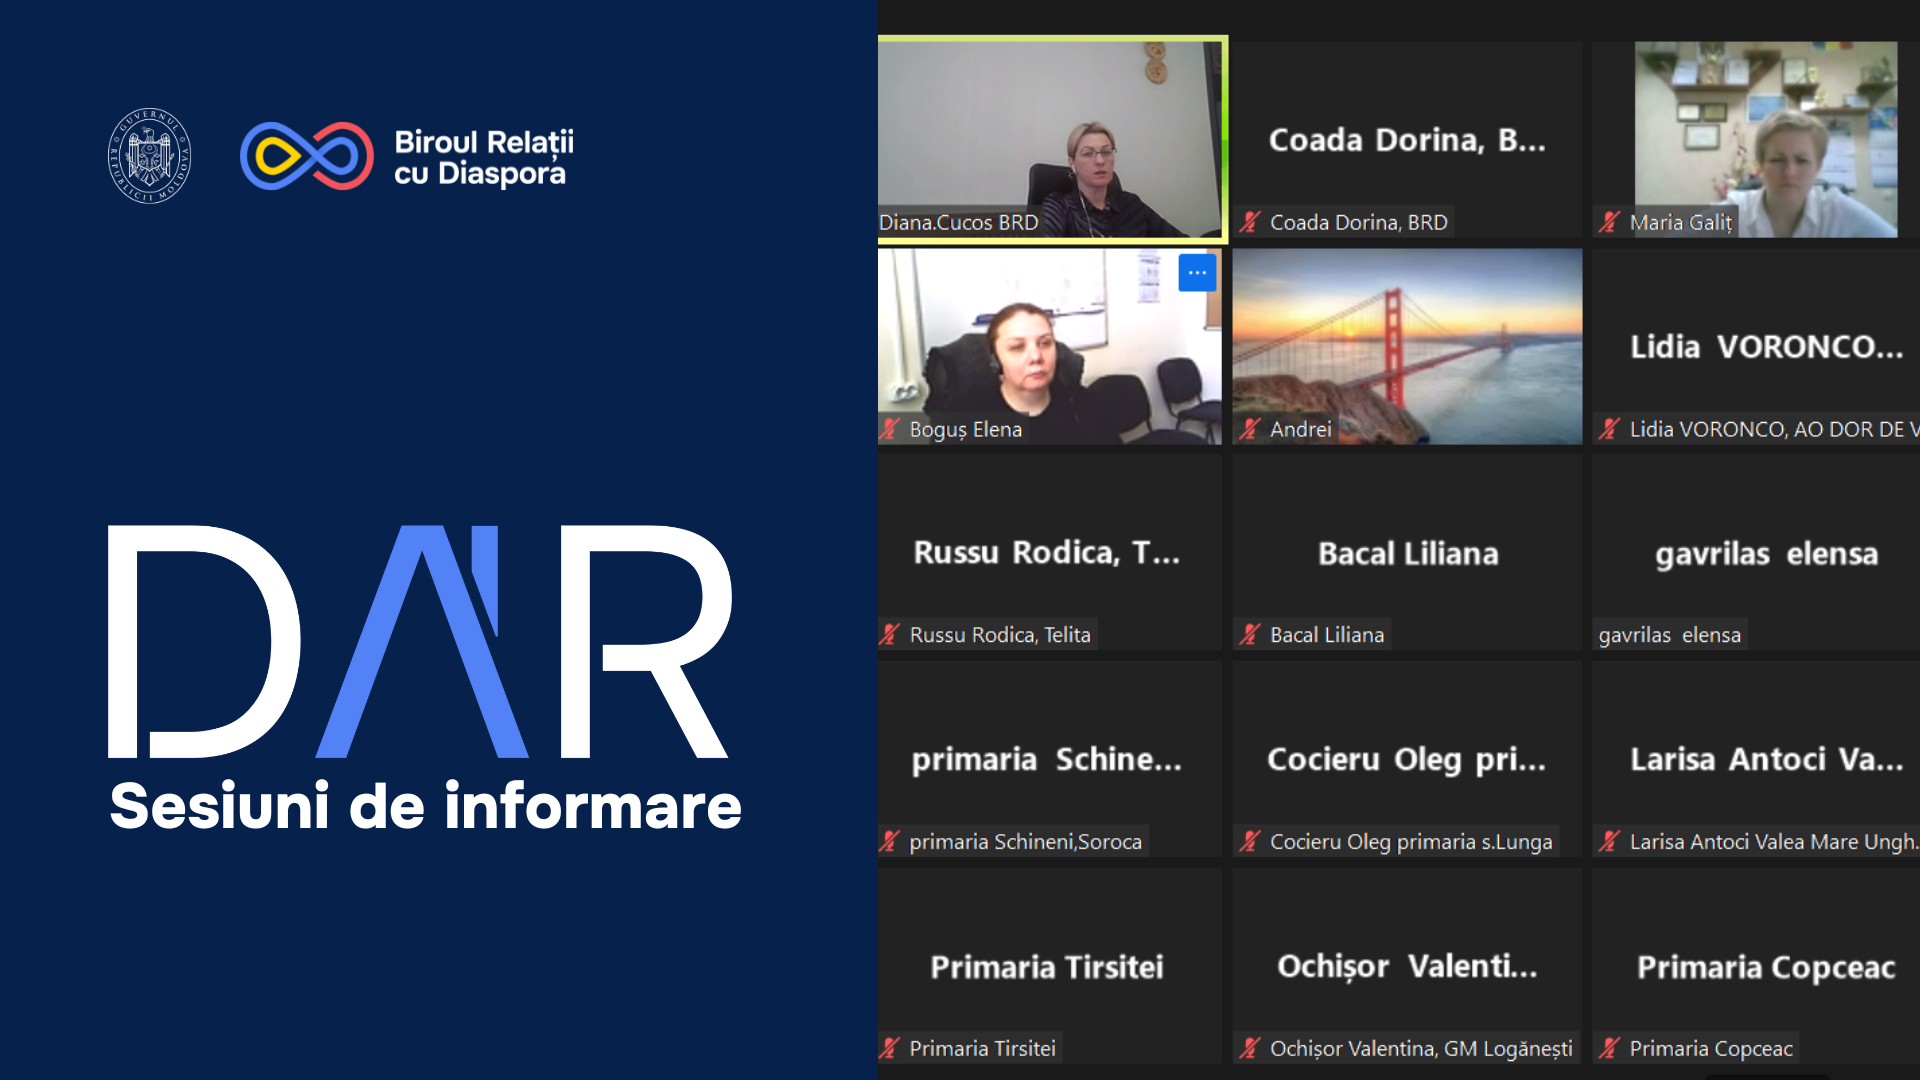Image resolution: width=1920 pixels, height=1080 pixels.
Task: Click the muted mic icon beside Cocieru Oleg
Action: pos(1250,841)
